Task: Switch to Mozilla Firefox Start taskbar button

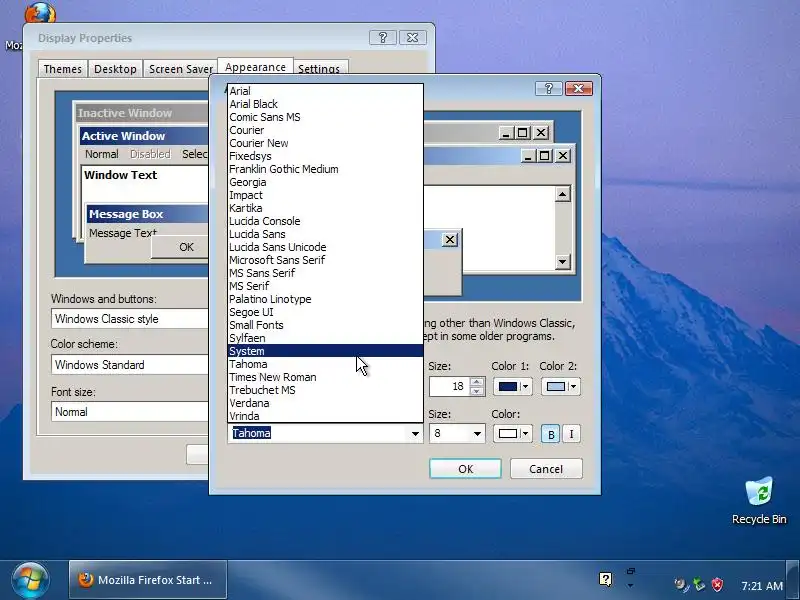Action: click(x=148, y=580)
